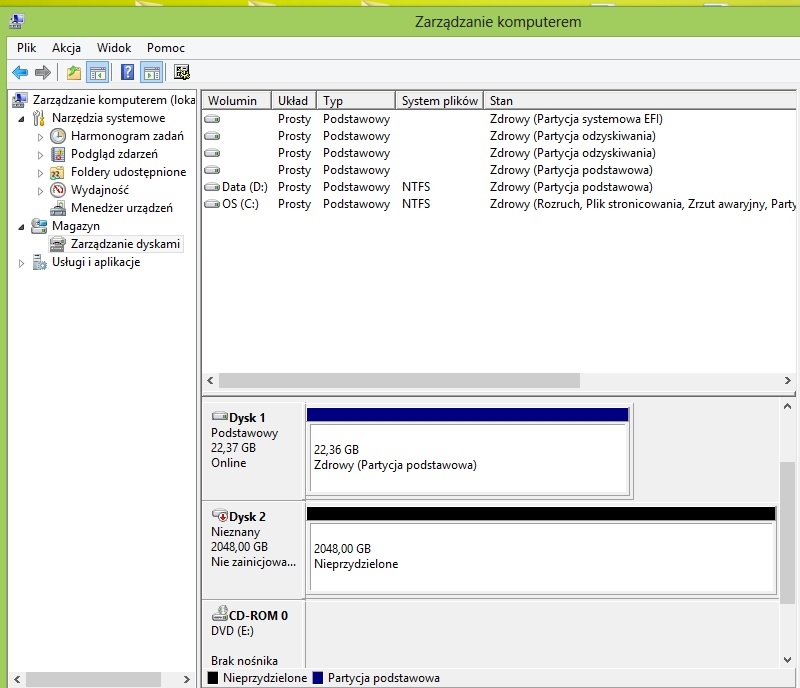Select the Dysk 2 black unallocated 2048,00 GB space
Image resolution: width=800 pixels, height=688 pixels.
coord(541,550)
